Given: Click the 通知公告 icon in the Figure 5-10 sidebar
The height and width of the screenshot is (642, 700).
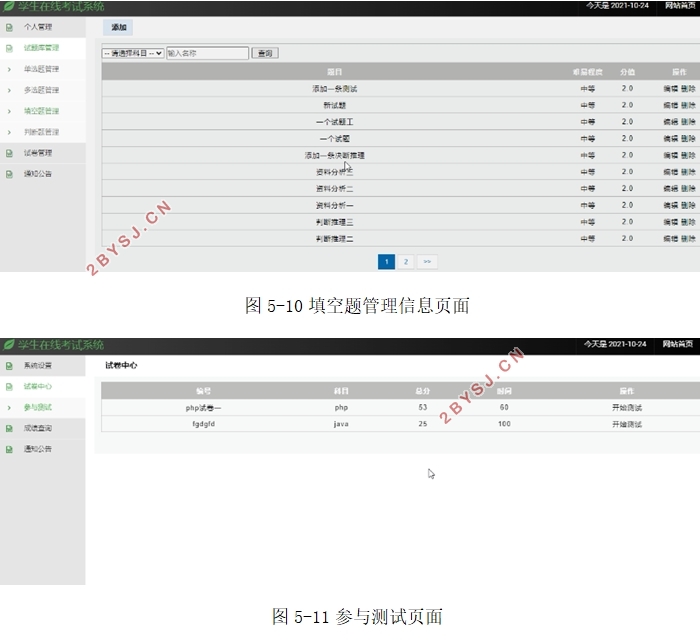Looking at the screenshot, I should coord(9,174).
